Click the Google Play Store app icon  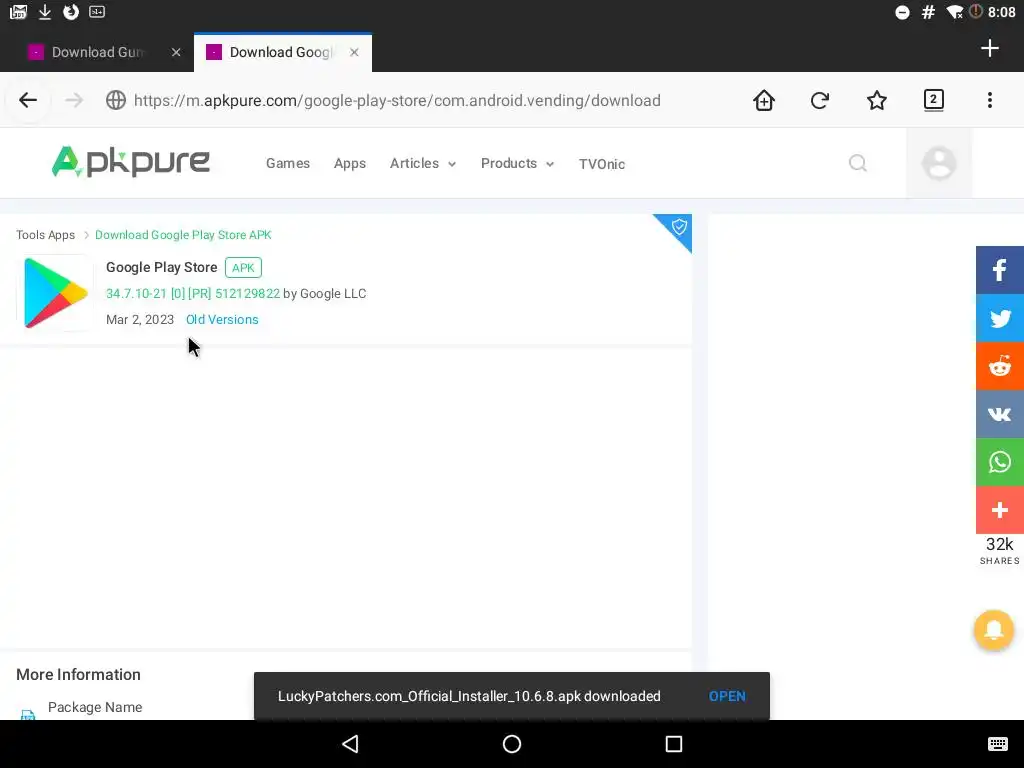[56, 293]
